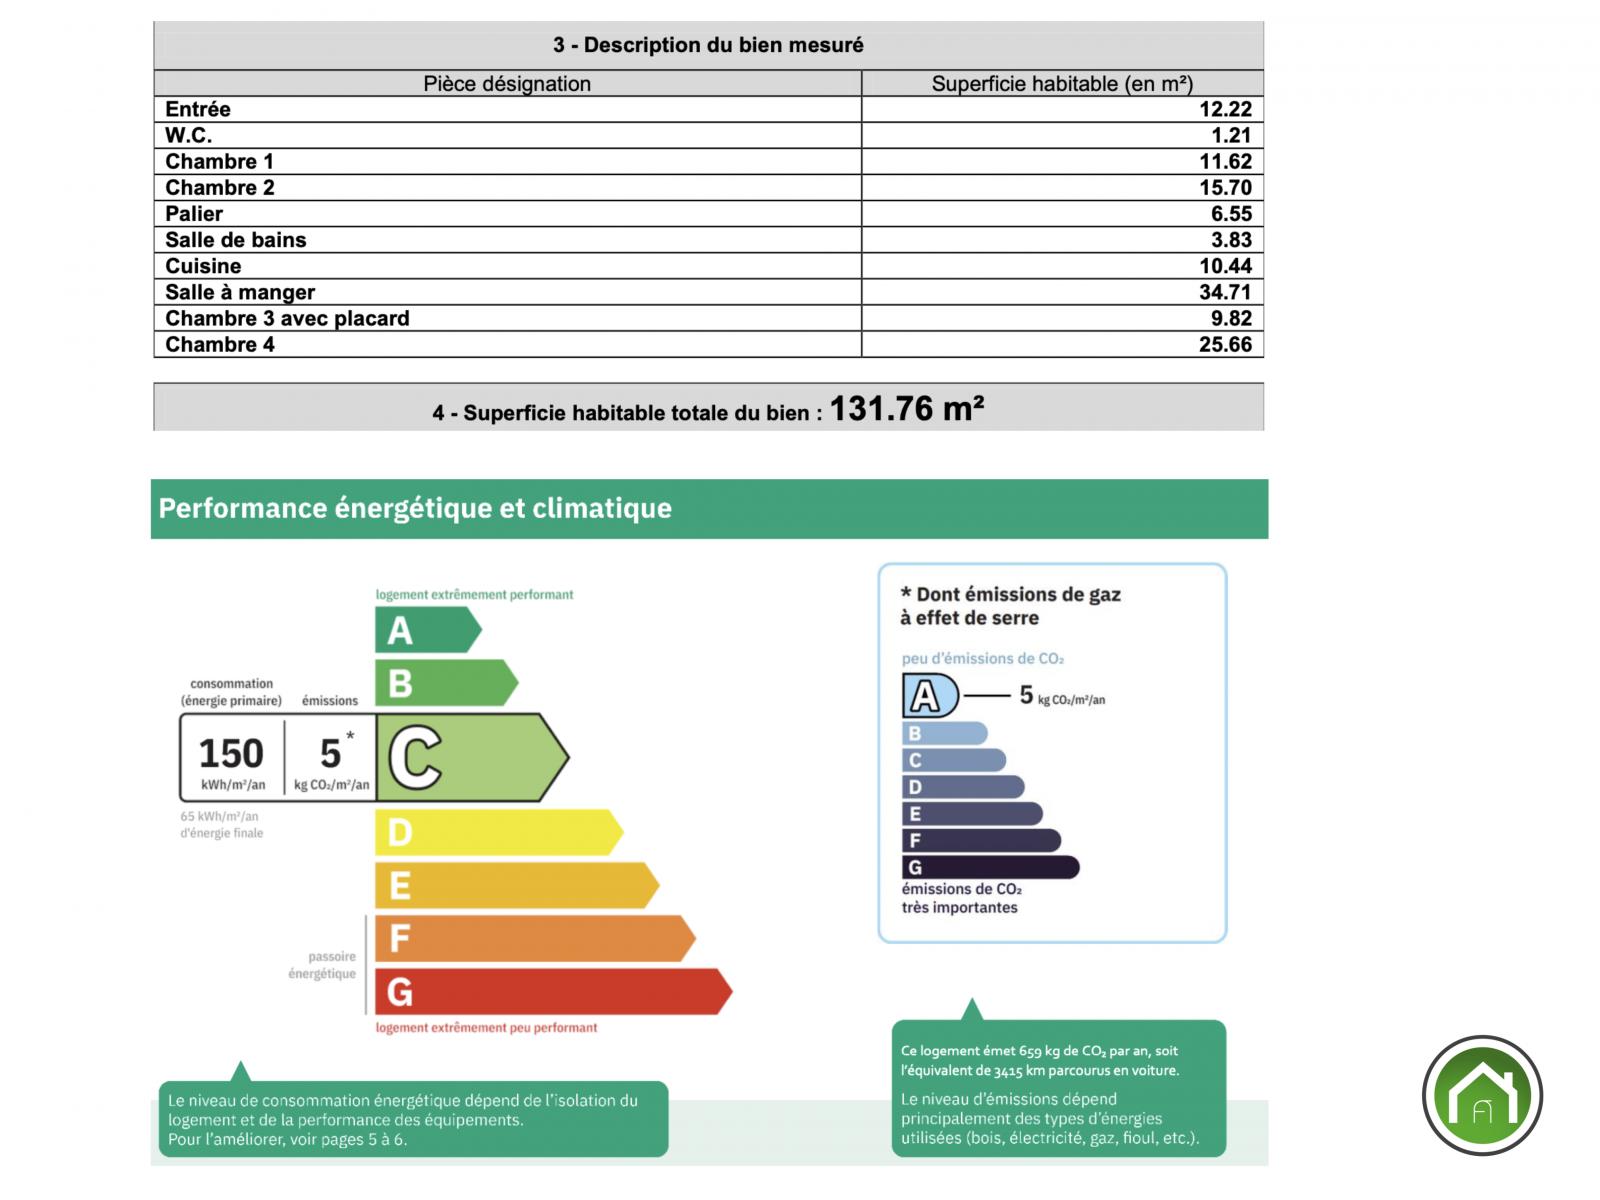Select the yellow class D arrow
The width and height of the screenshot is (1600, 1200).
[499, 832]
